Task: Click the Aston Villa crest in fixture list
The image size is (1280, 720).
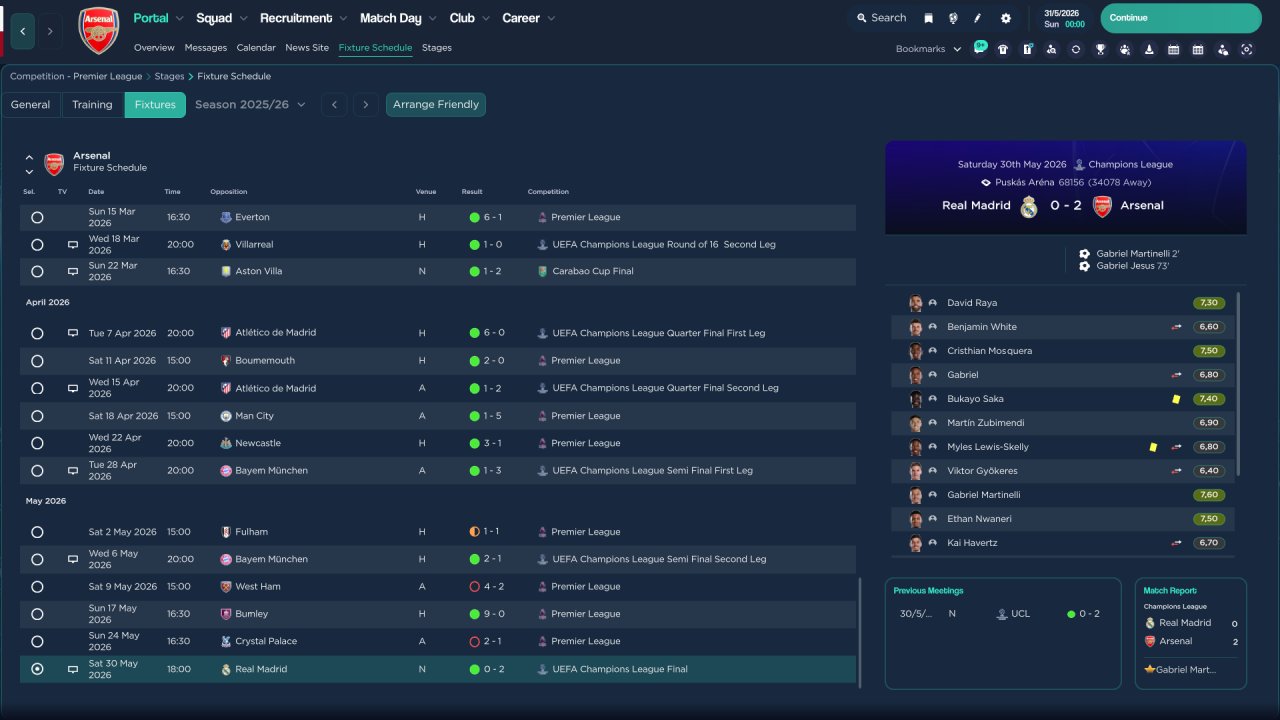Action: click(226, 271)
